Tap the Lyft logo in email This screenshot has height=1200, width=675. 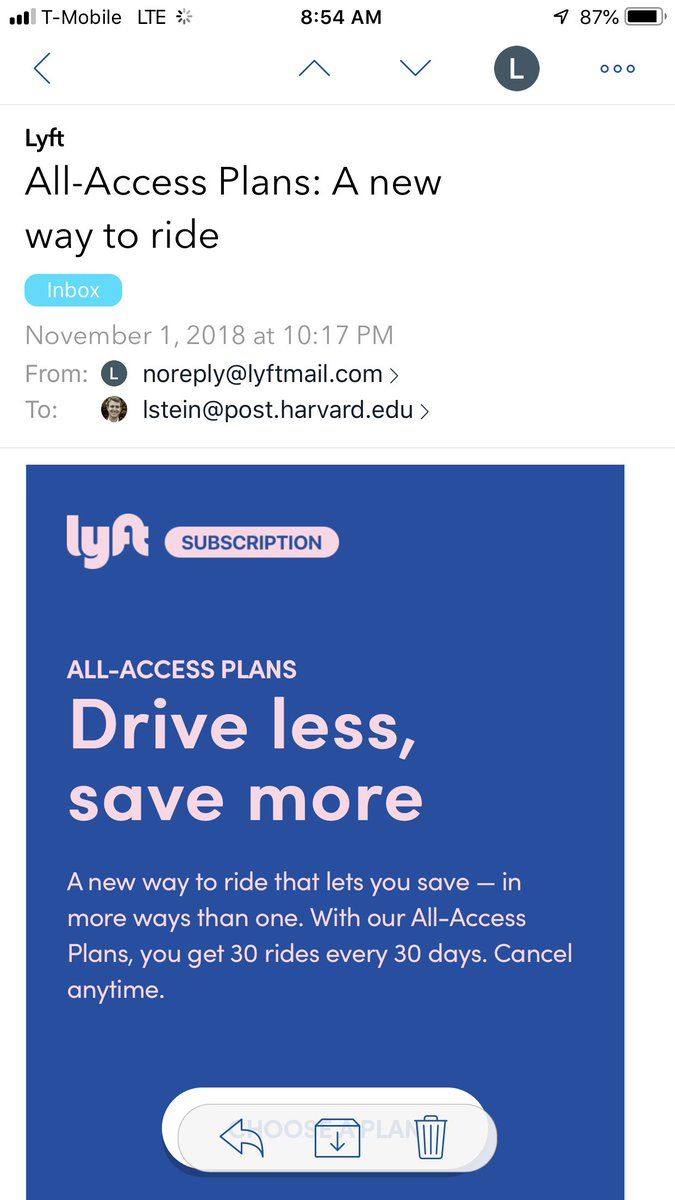[107, 541]
